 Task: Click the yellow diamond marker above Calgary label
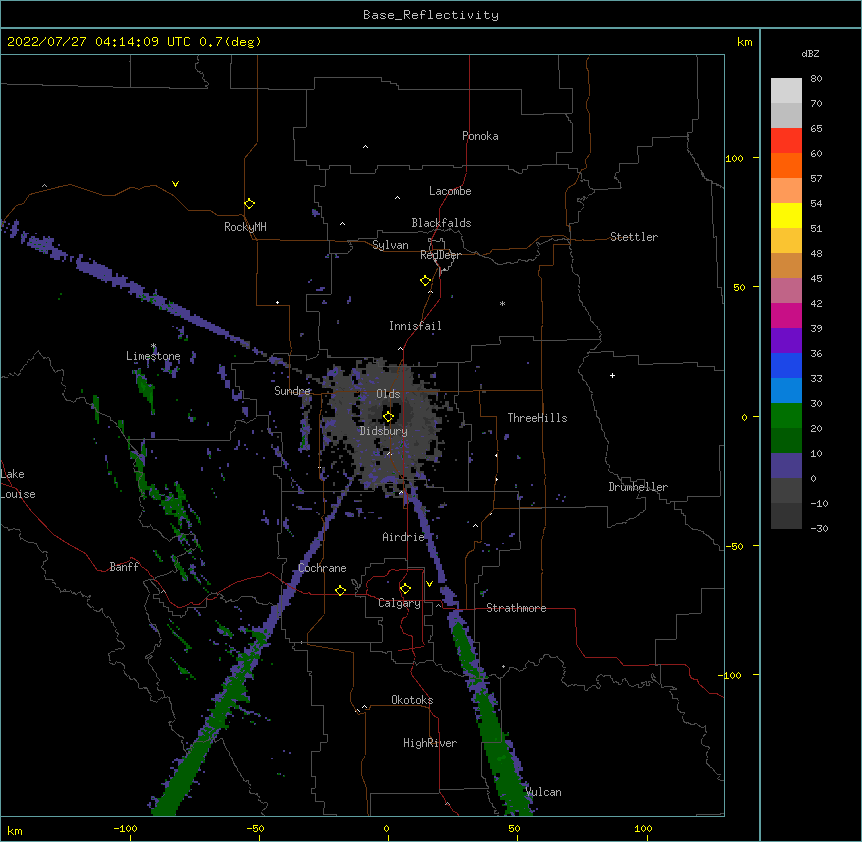[x=405, y=589]
